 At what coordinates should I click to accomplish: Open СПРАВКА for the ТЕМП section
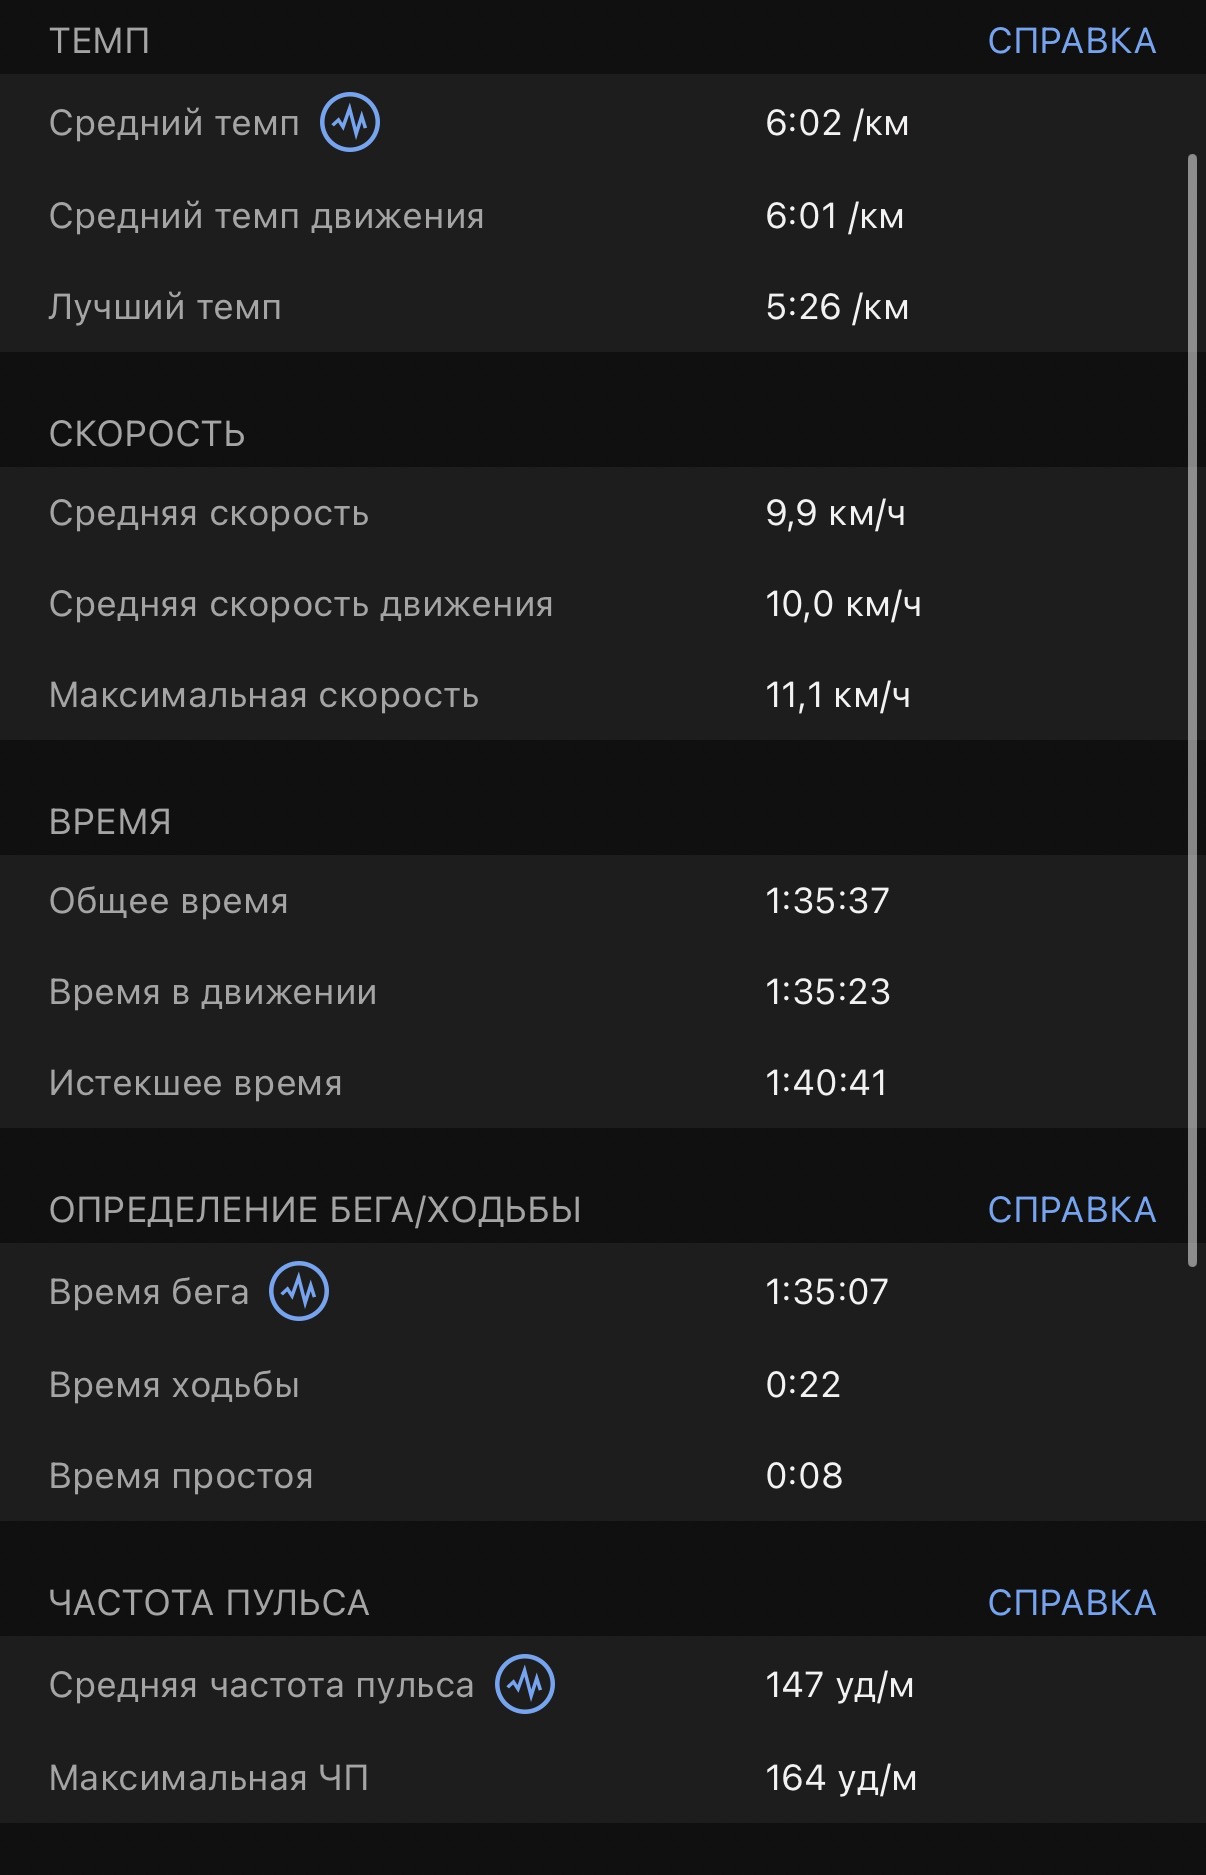(x=1071, y=41)
